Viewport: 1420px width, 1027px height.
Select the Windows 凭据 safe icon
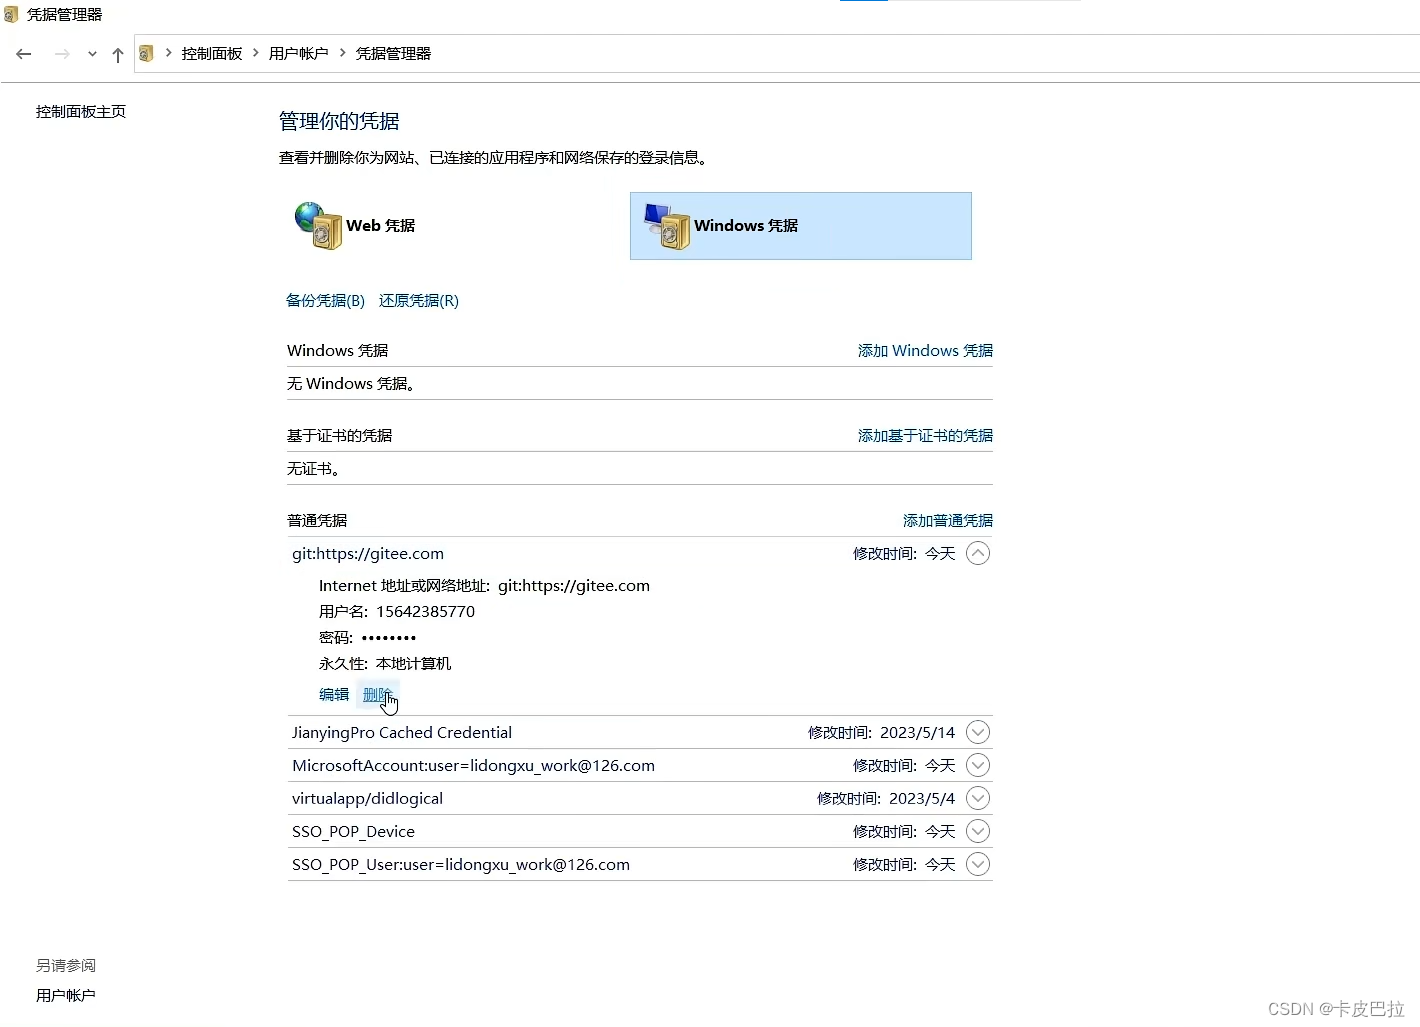667,226
